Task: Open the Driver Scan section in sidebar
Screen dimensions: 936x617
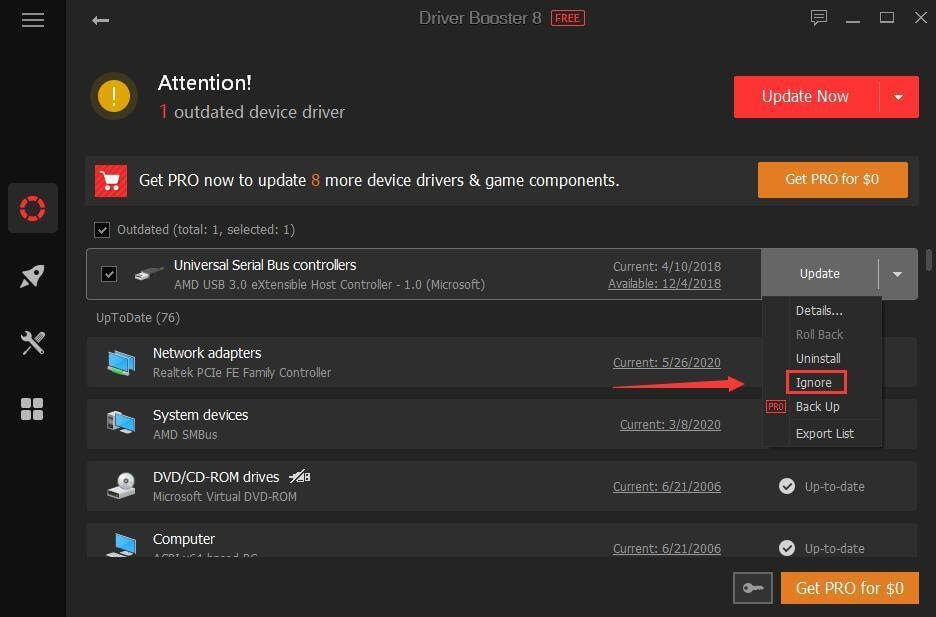Action: pyautogui.click(x=33, y=208)
